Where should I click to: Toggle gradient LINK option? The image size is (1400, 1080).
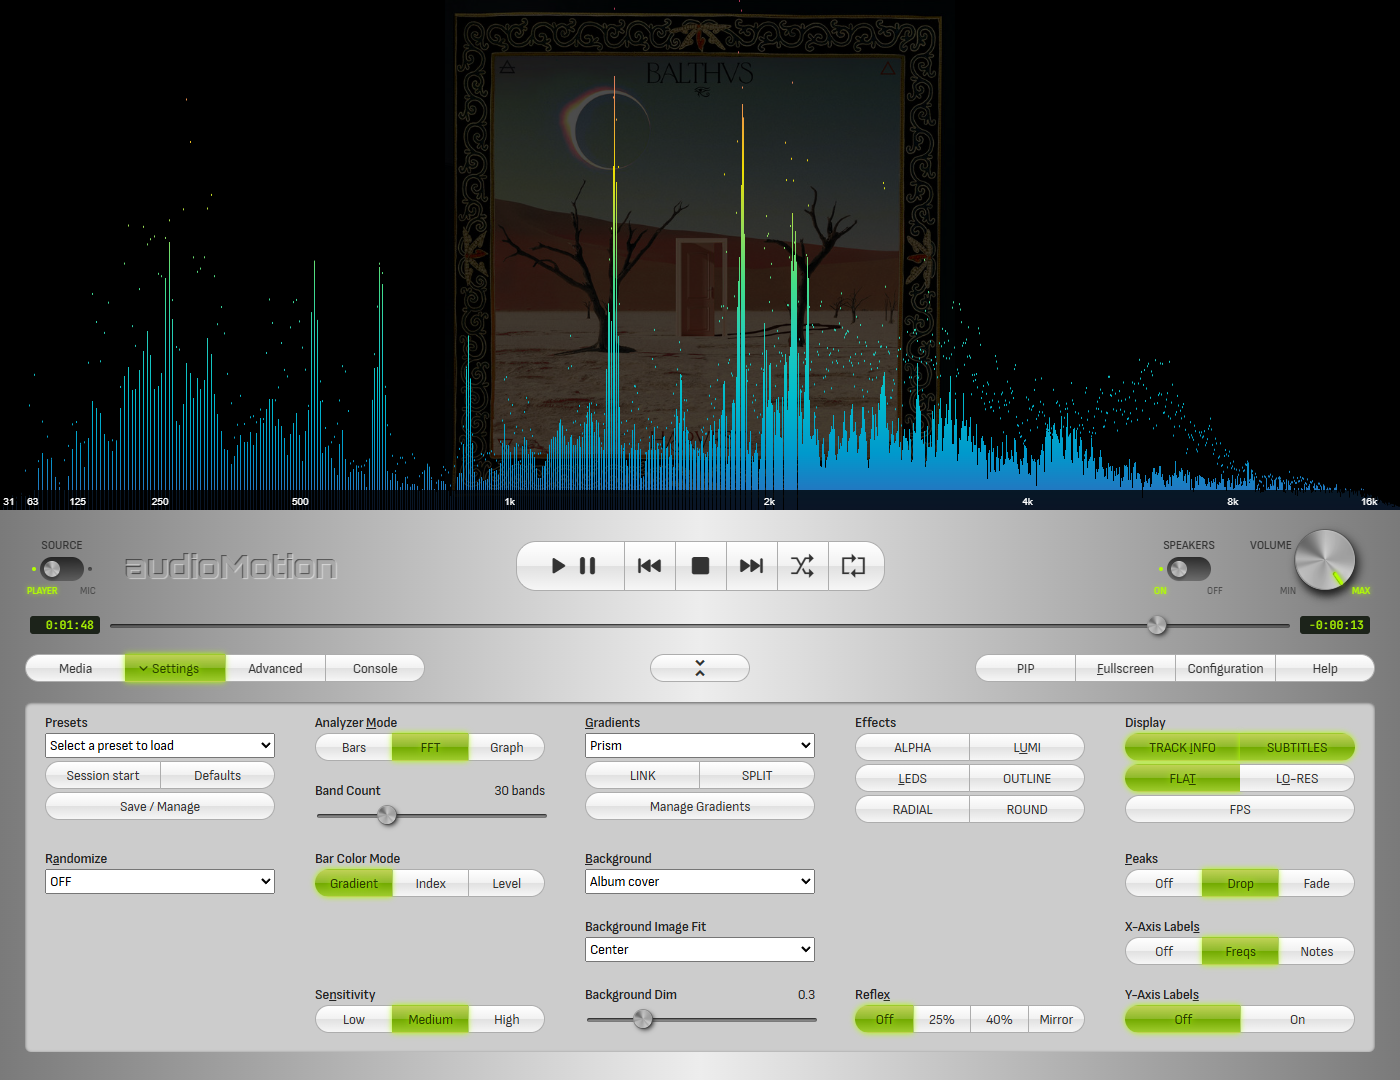click(x=643, y=775)
